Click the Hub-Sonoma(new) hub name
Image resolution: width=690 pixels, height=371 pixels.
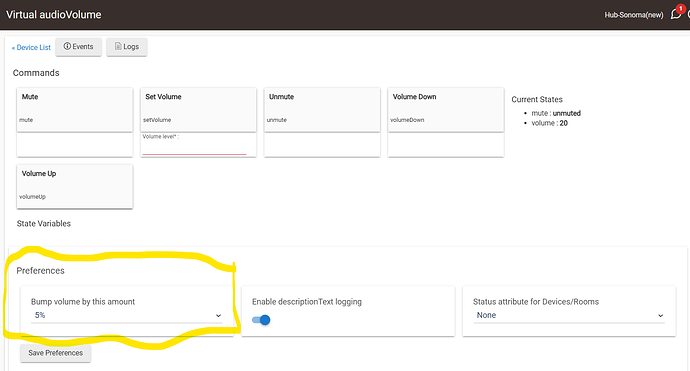coord(634,15)
